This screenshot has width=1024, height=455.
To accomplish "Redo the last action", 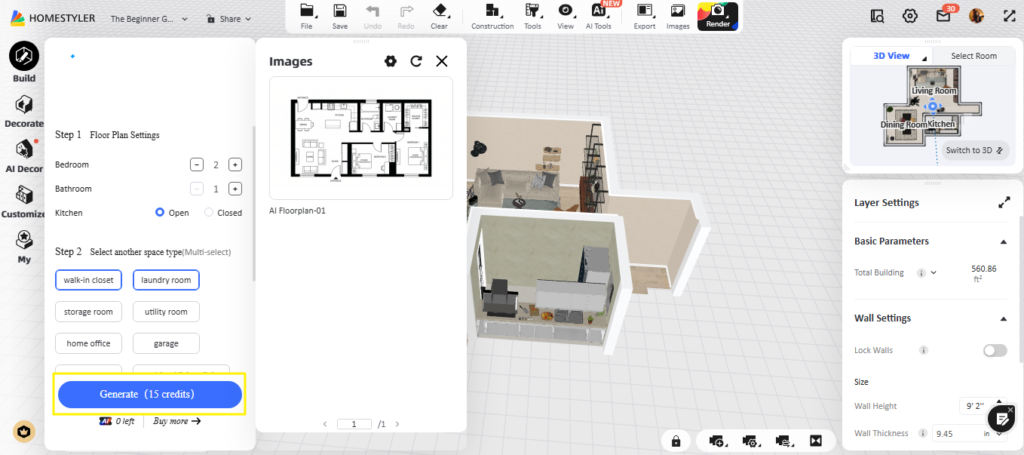I will pos(406,16).
